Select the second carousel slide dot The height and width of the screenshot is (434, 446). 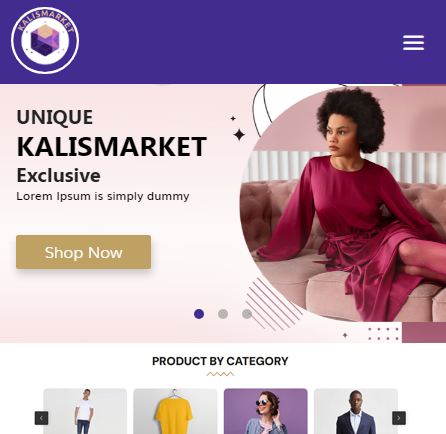[x=223, y=314]
